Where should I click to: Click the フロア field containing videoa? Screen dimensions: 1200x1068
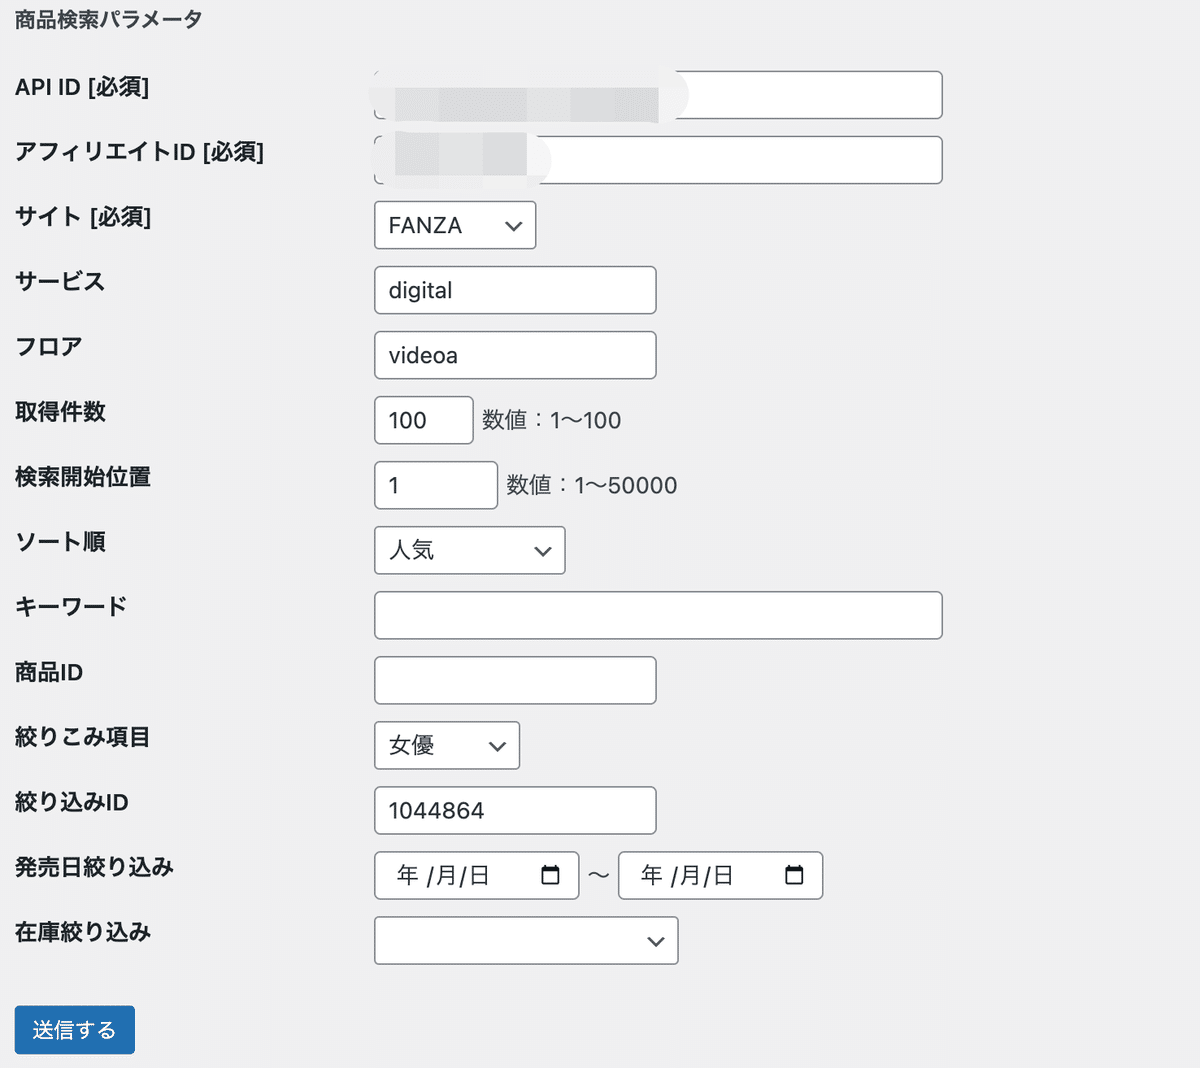coord(515,355)
